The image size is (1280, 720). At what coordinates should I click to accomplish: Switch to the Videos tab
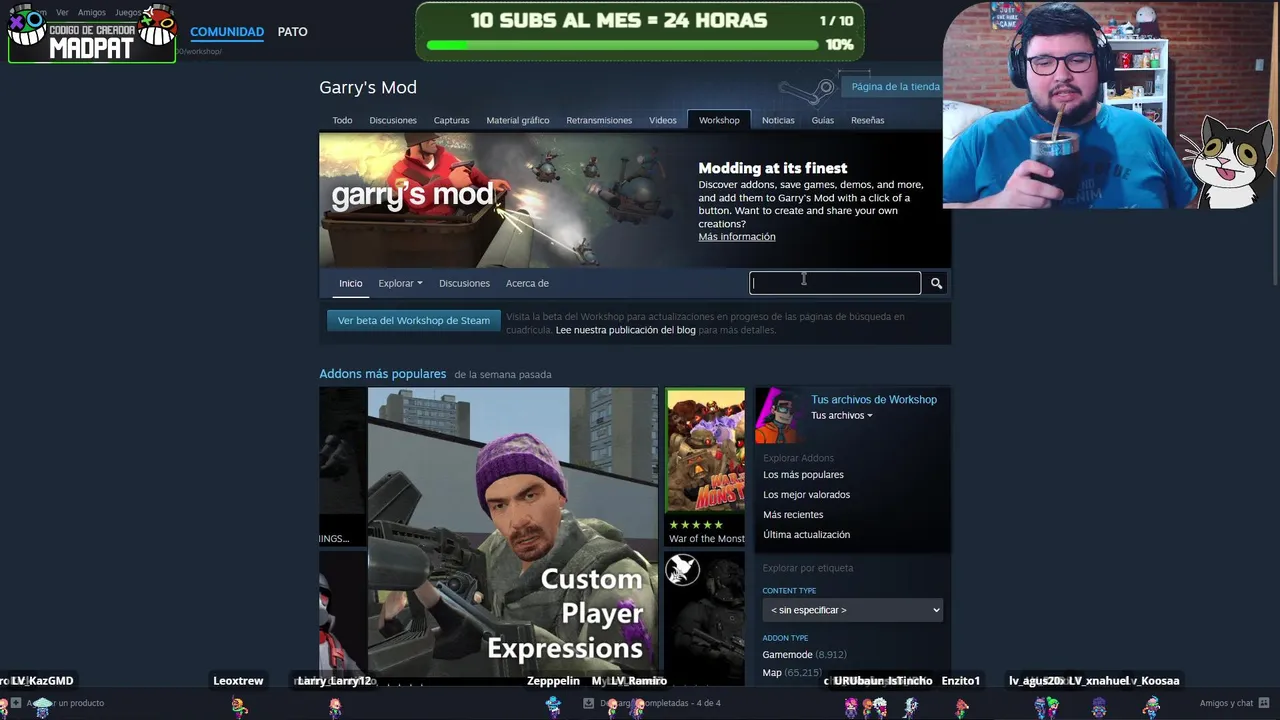(x=663, y=120)
